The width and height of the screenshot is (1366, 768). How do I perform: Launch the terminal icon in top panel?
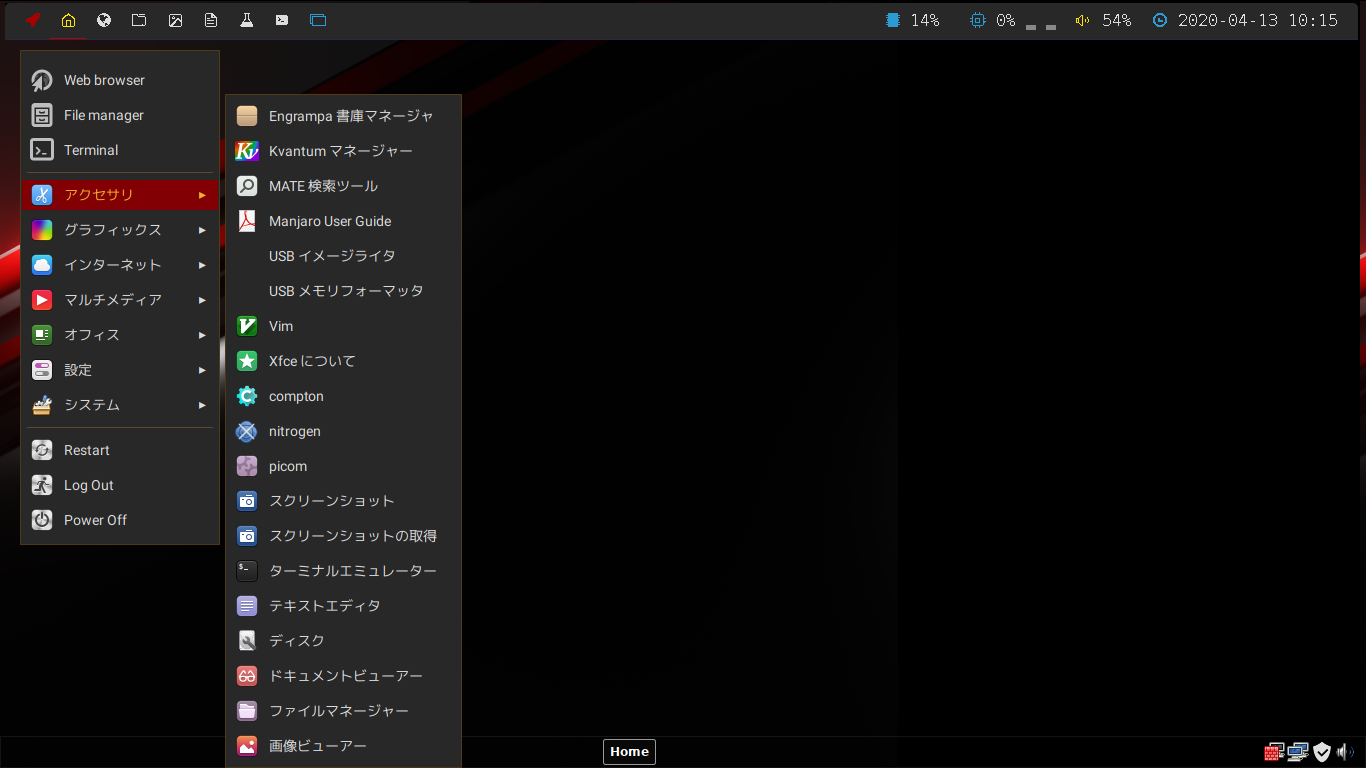point(282,20)
